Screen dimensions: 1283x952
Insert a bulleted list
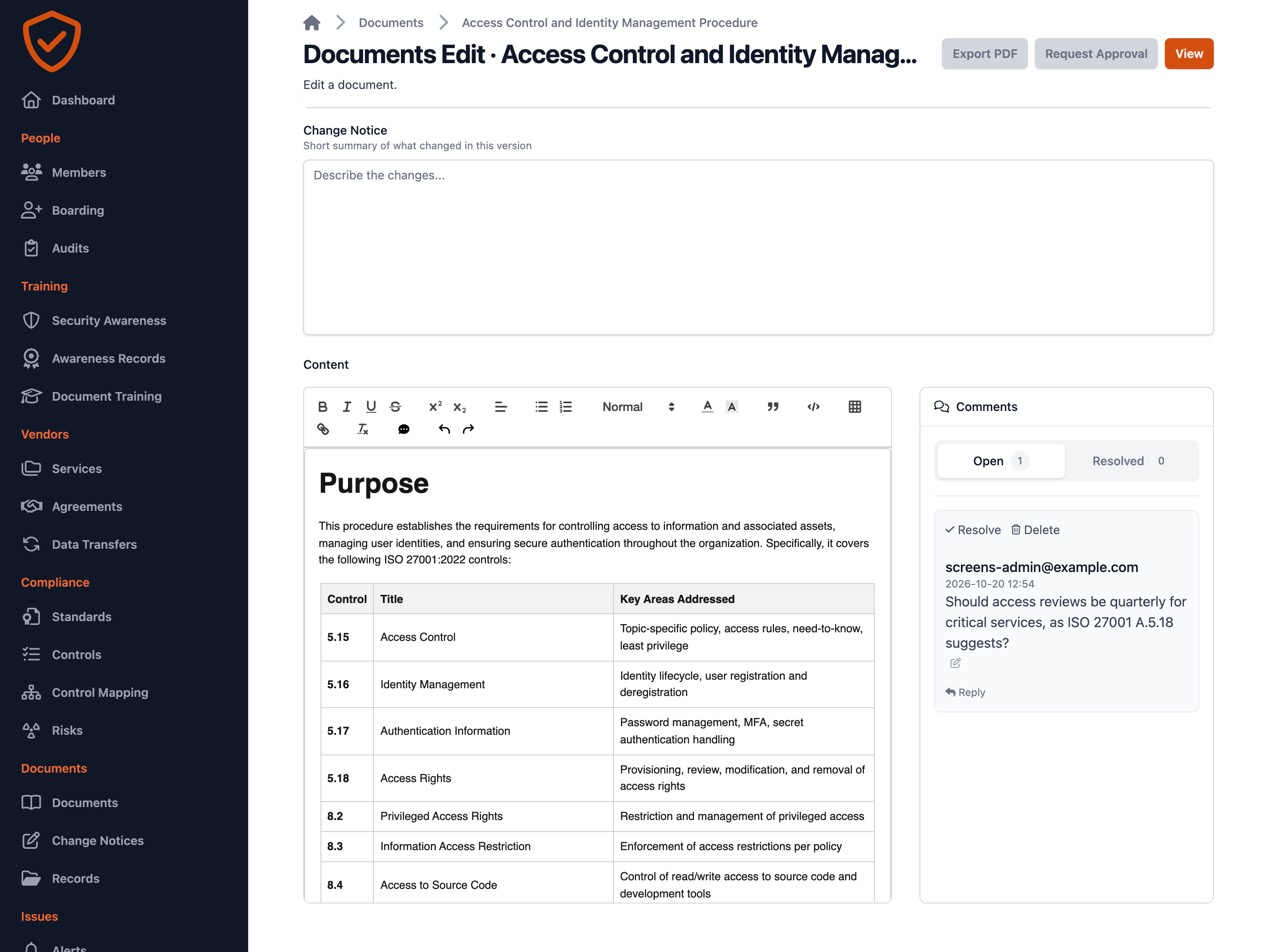point(541,407)
